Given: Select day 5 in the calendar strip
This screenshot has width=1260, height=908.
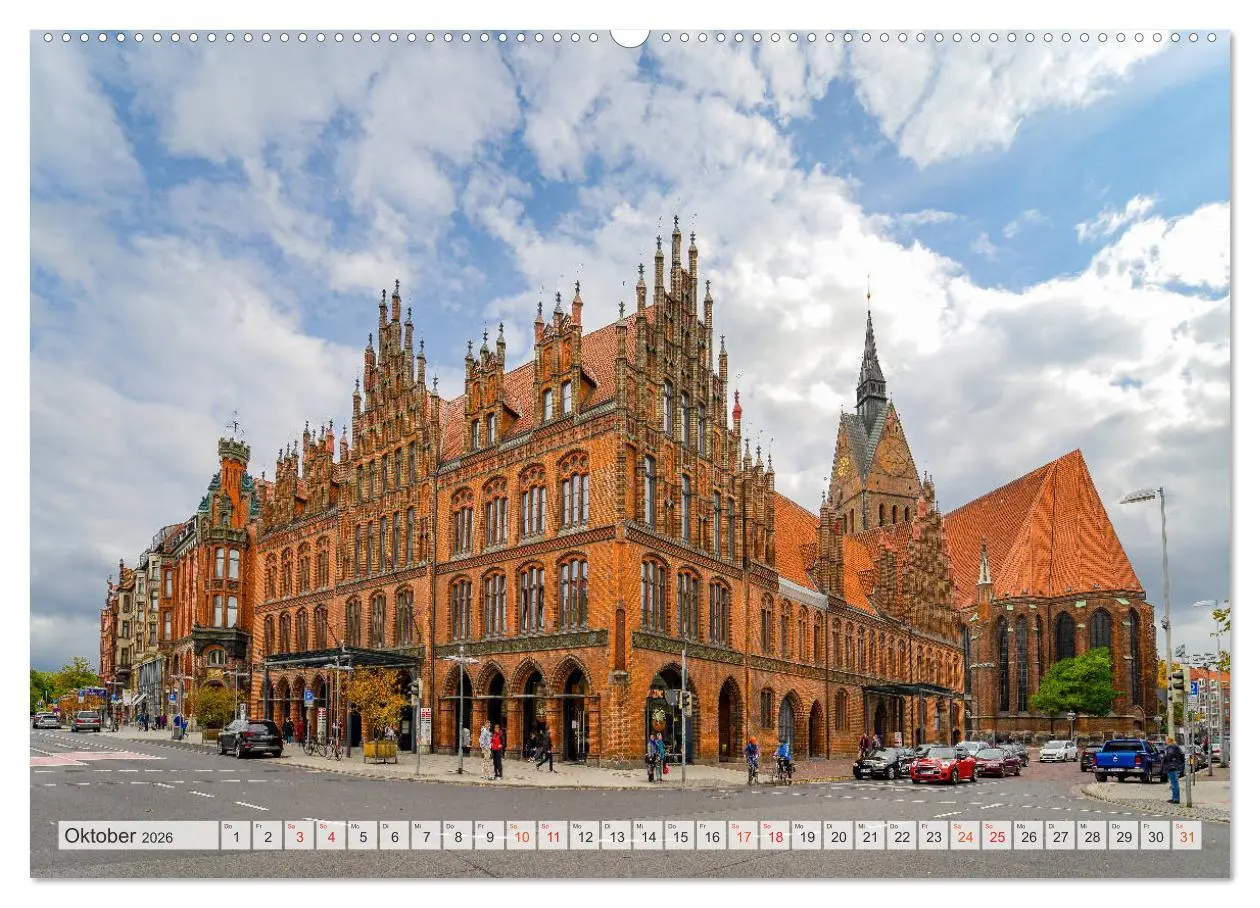Looking at the screenshot, I should 362,836.
